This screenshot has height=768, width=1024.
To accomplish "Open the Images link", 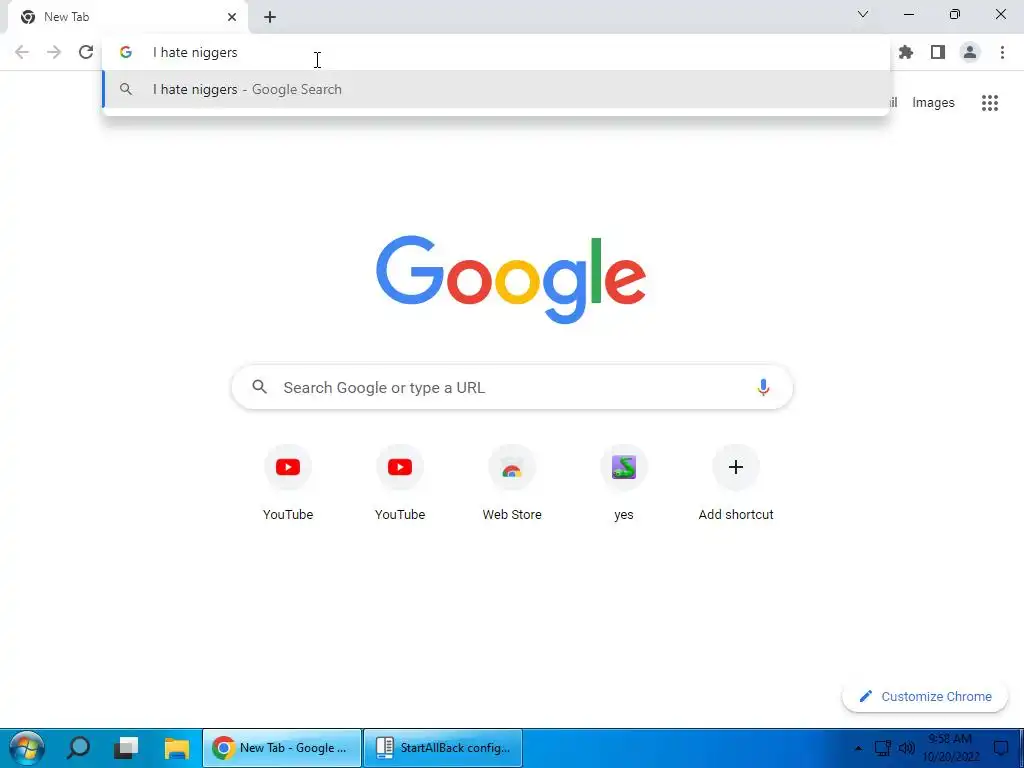I will [933, 103].
